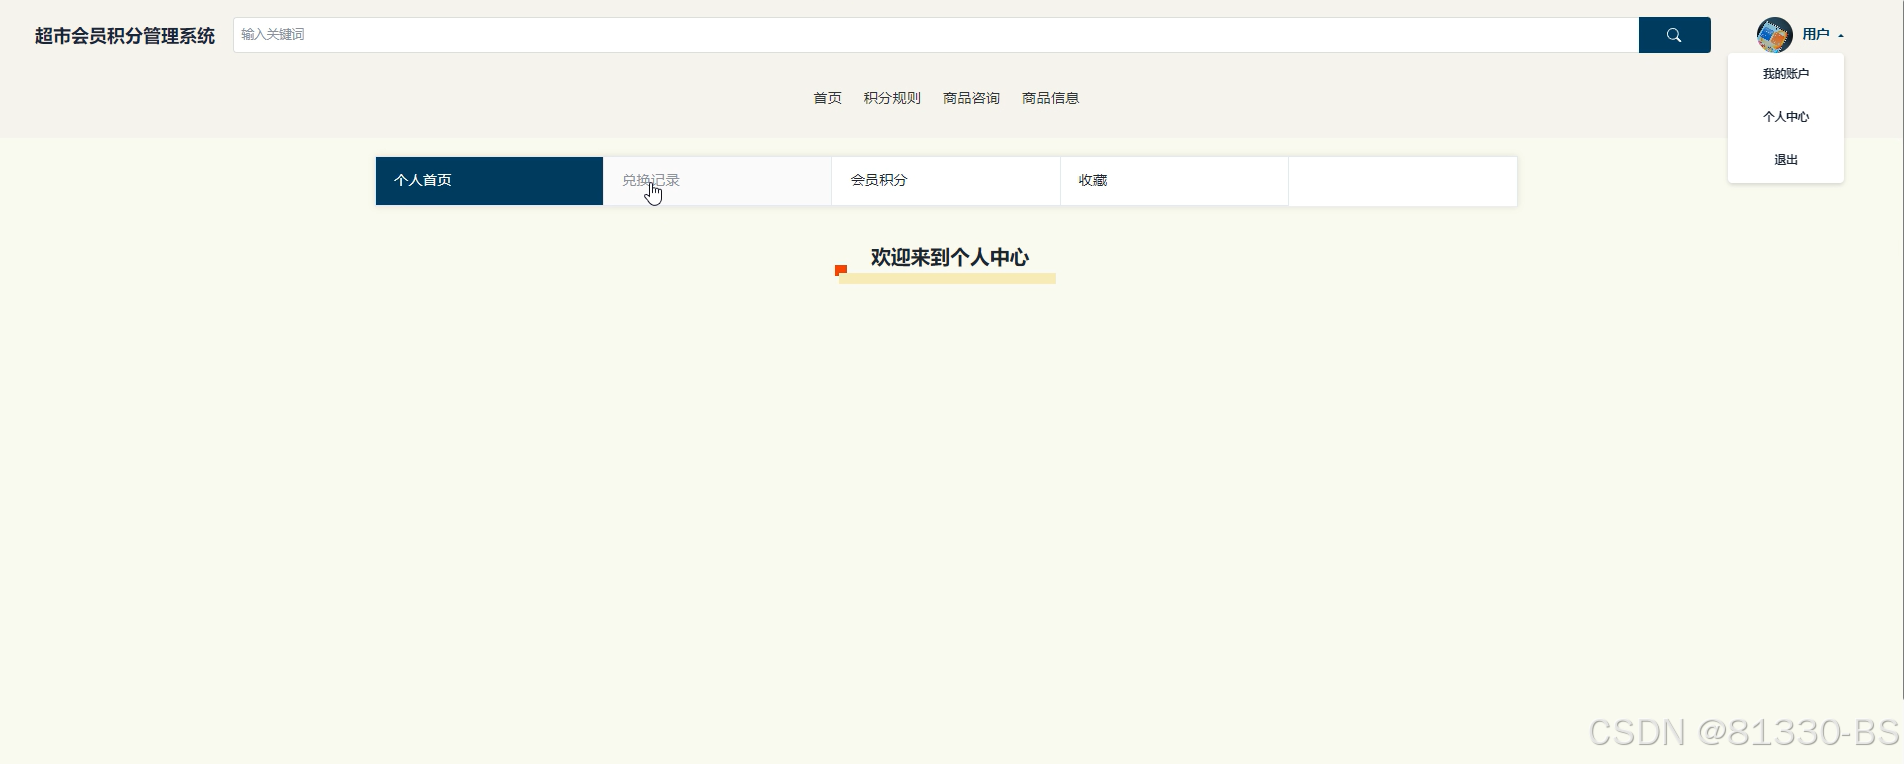
Task: Click the user avatar picture
Action: click(x=1774, y=35)
